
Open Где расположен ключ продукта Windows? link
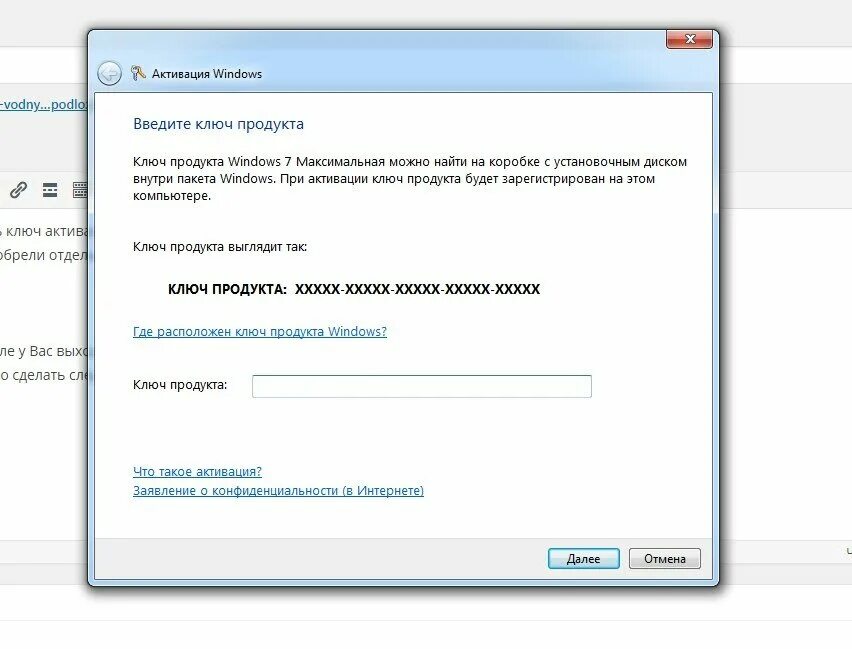coord(260,332)
